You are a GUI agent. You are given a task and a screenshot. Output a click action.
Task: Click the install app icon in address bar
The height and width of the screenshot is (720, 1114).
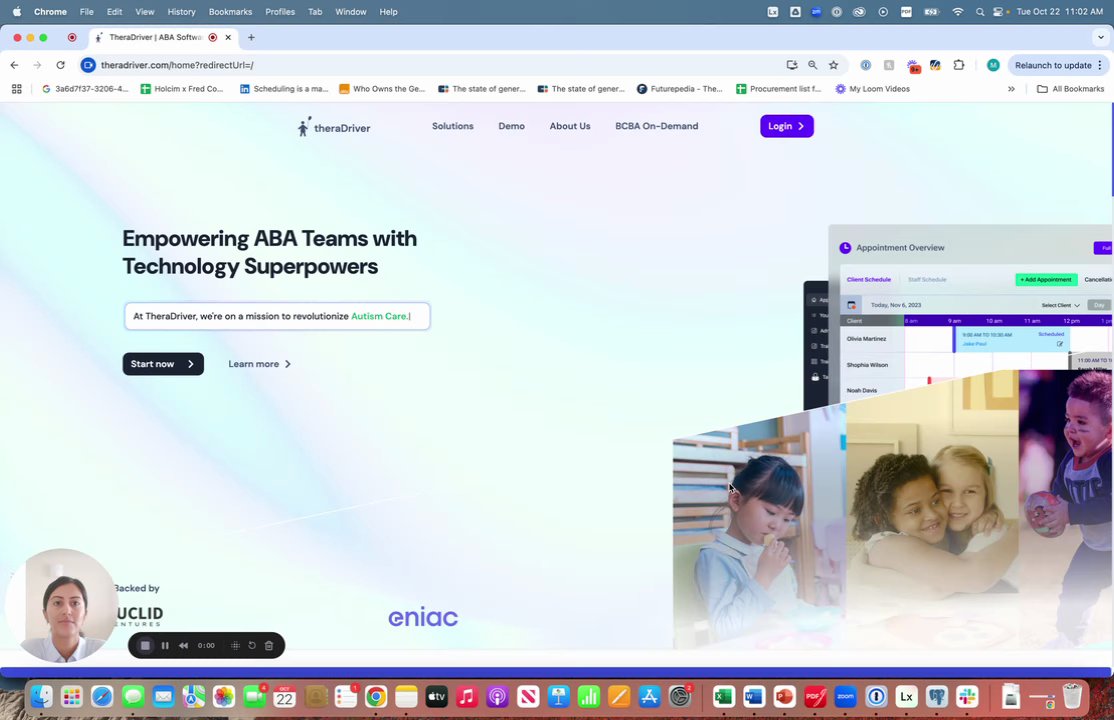791,65
